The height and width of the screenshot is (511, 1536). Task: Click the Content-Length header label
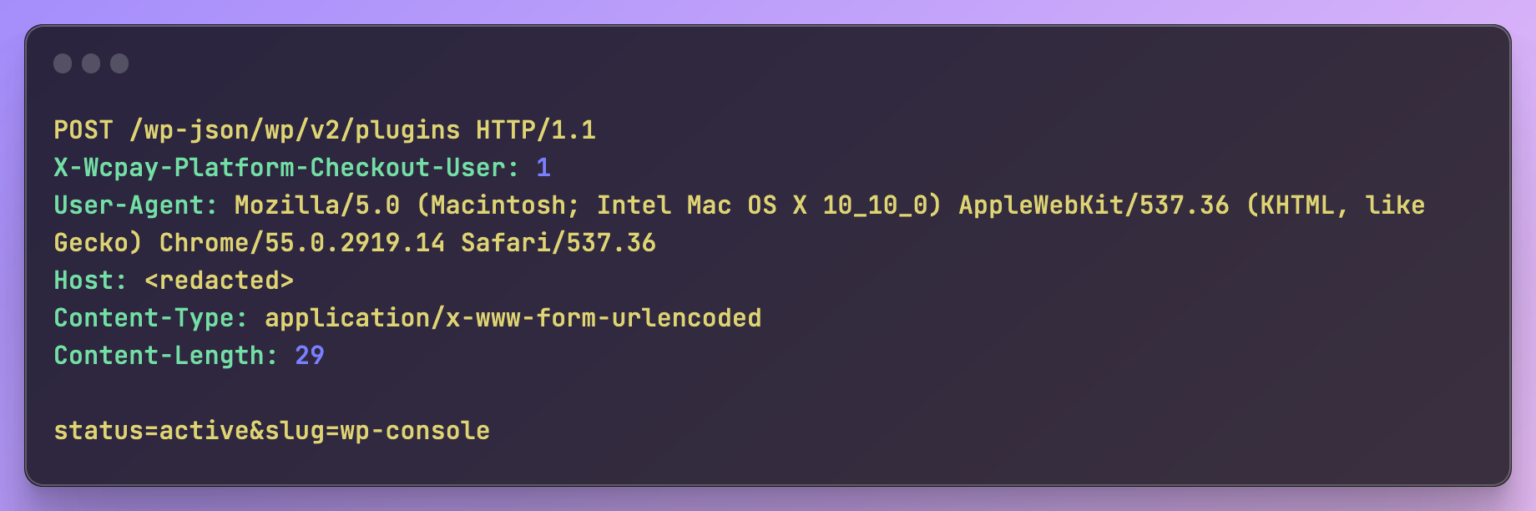166,356
